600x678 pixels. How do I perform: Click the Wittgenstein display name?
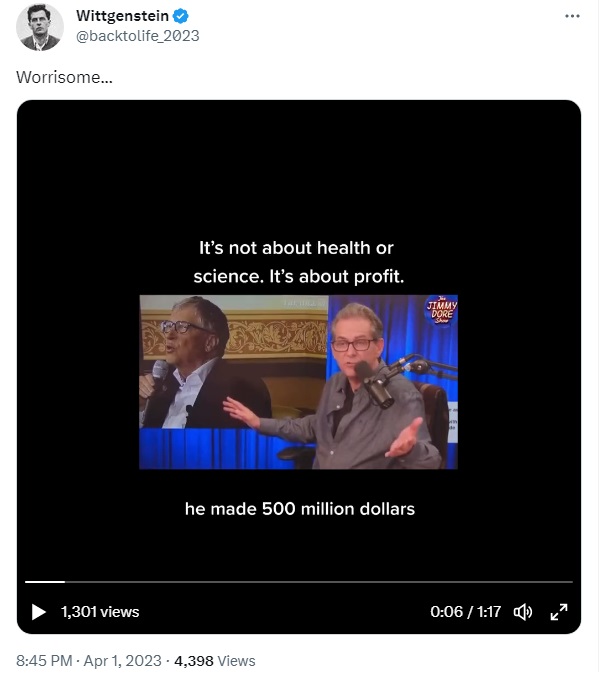coord(122,16)
